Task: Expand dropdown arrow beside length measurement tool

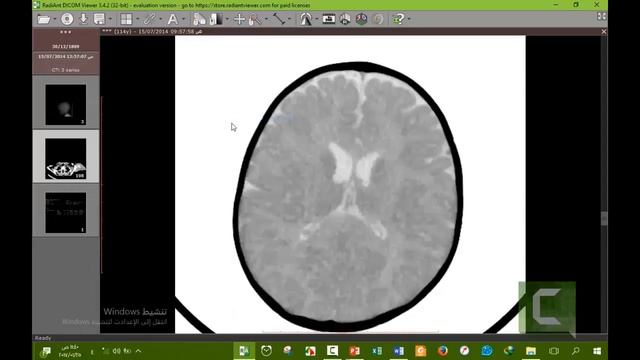Action: [x=290, y=19]
